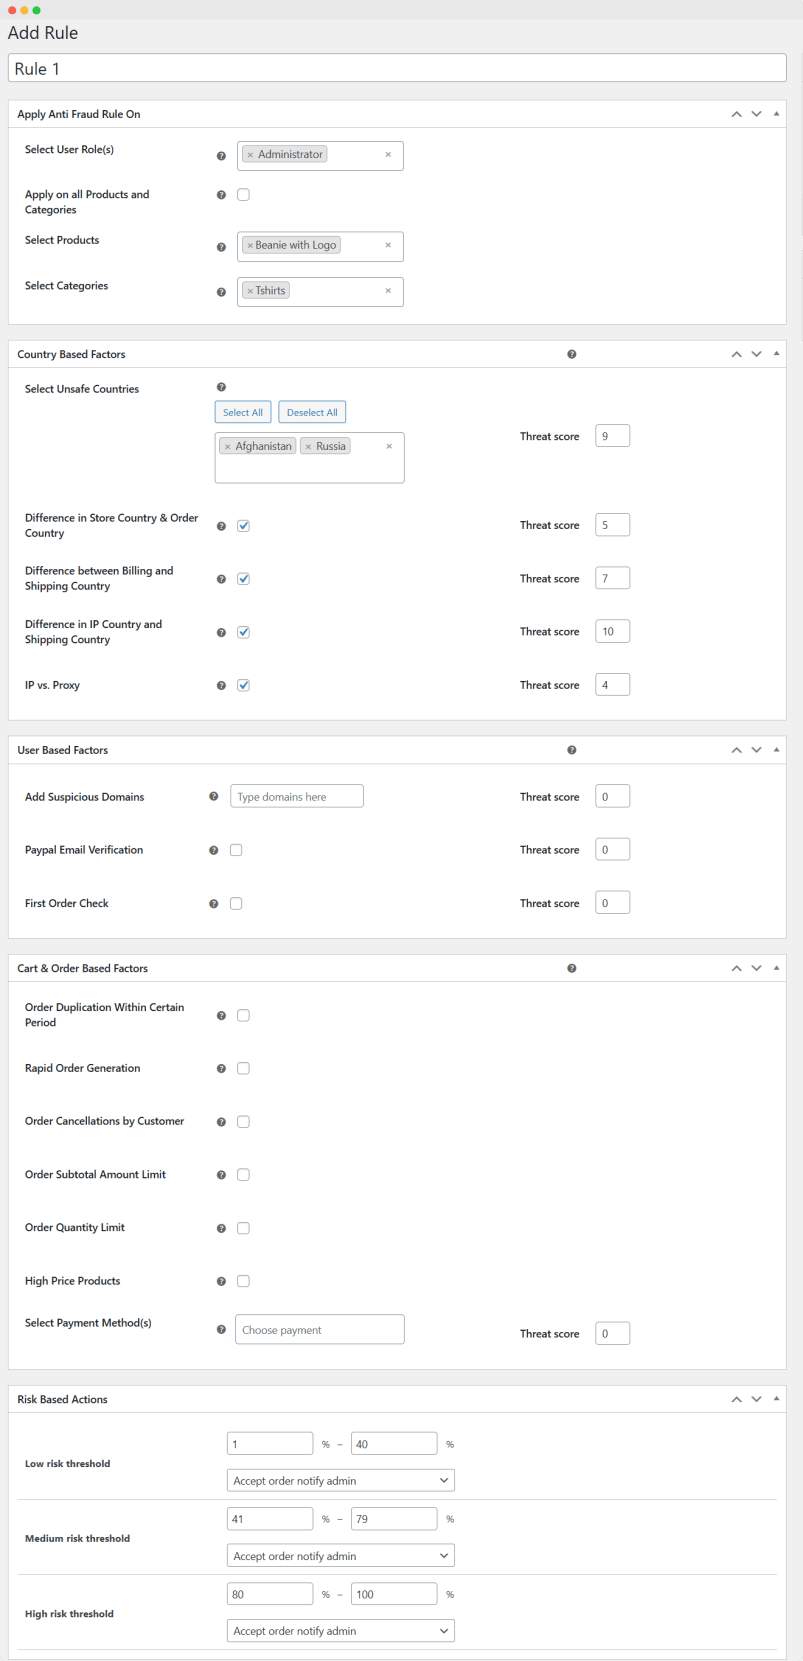Click Select All countries button
The height and width of the screenshot is (1661, 803).
tap(243, 412)
